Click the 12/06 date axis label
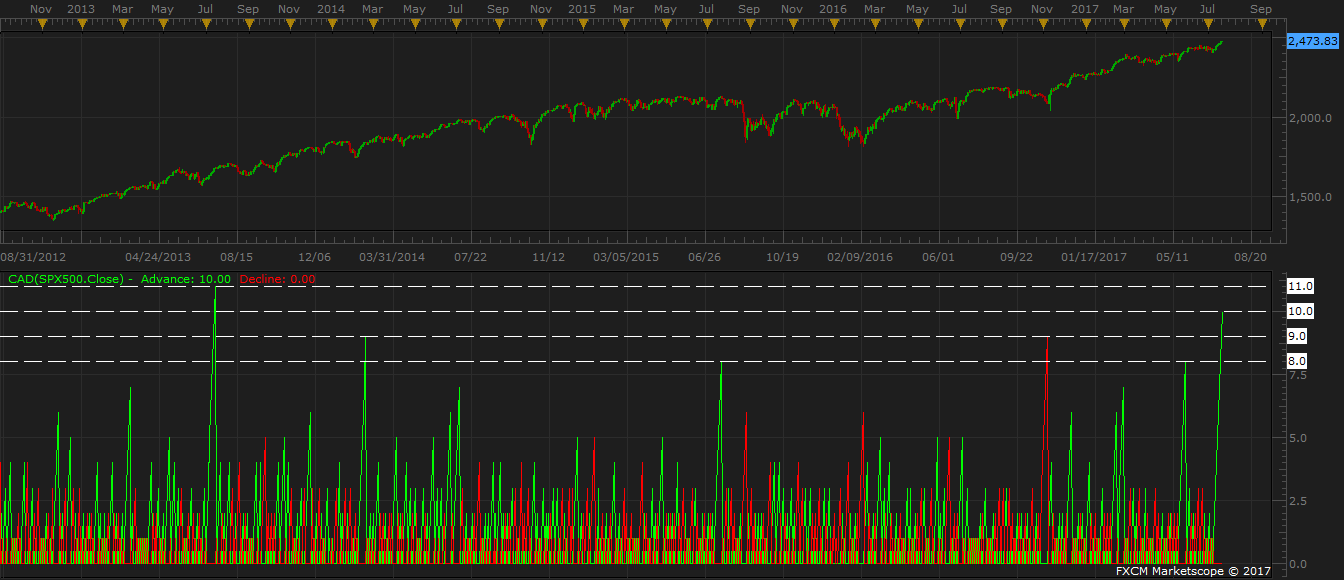 (x=314, y=257)
